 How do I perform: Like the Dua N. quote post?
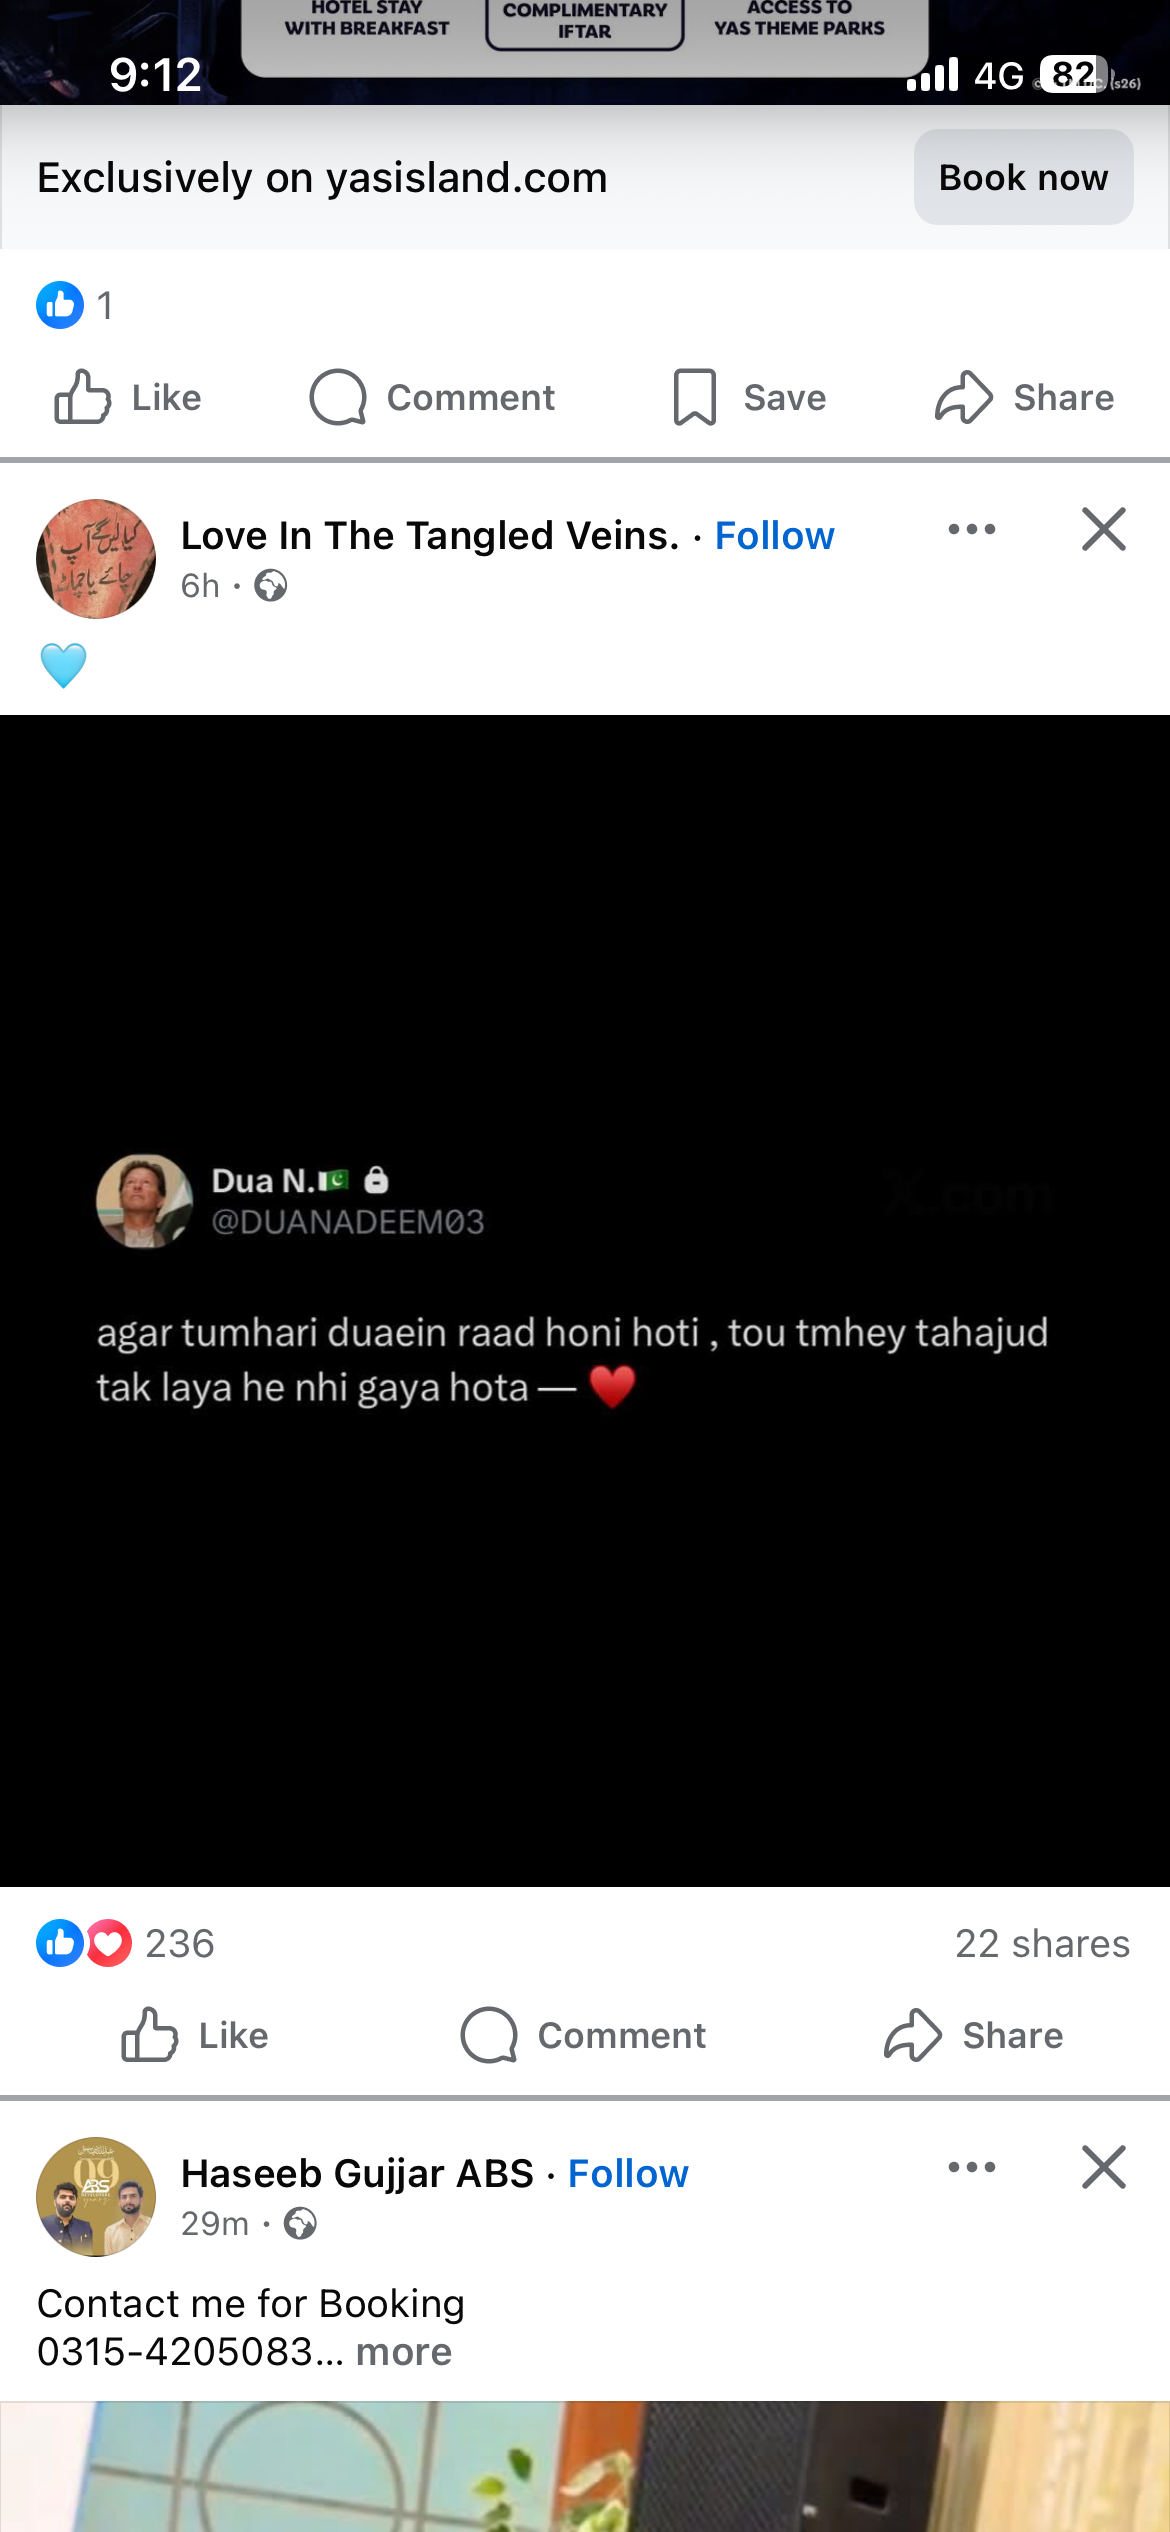pyautogui.click(x=194, y=2035)
